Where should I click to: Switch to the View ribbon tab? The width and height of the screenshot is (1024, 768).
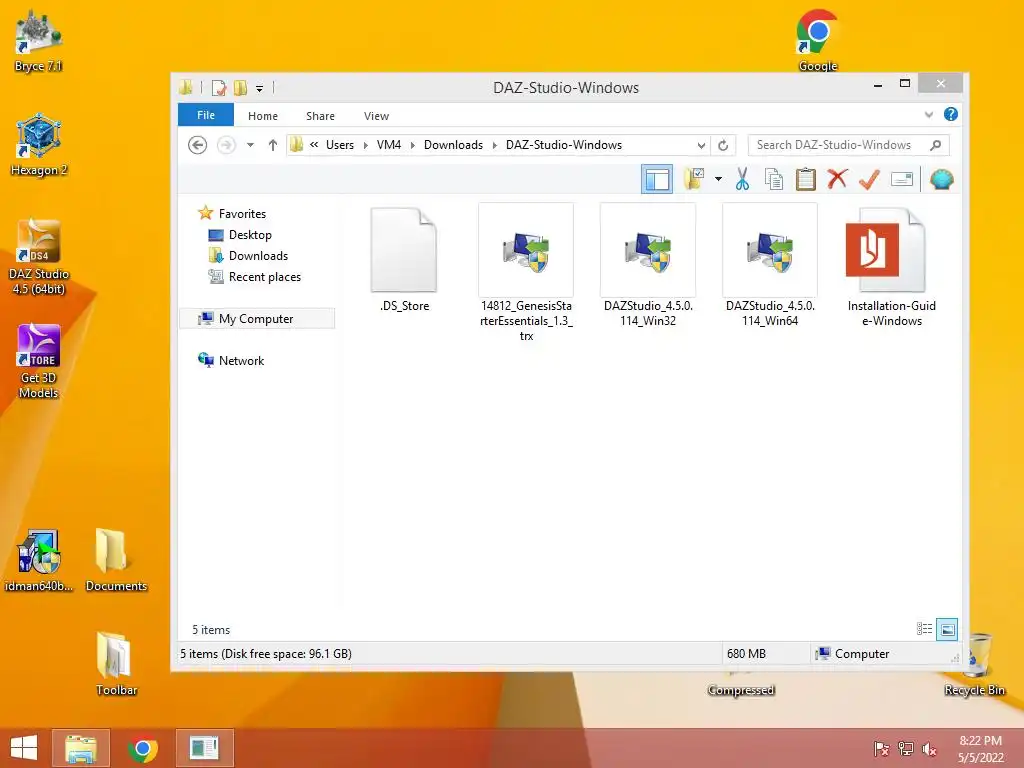click(376, 116)
